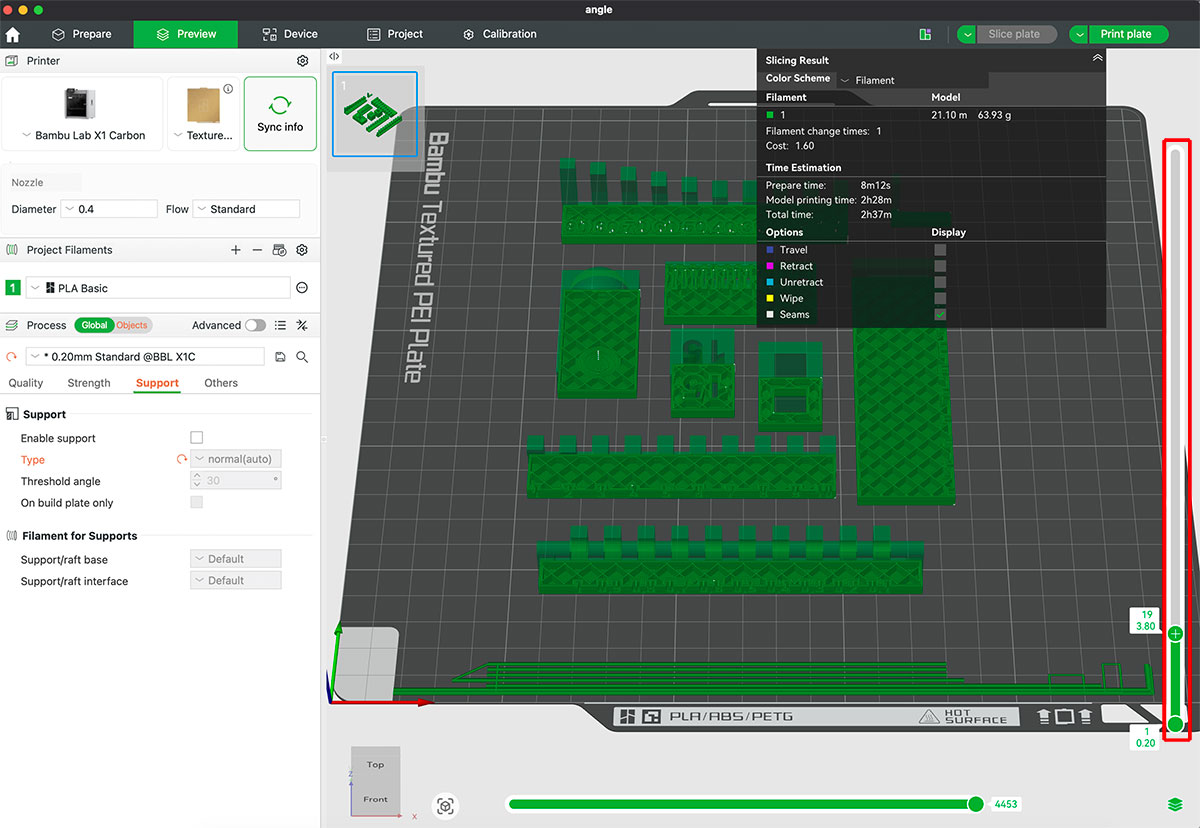Edit PLA Basic filament preset

click(x=302, y=288)
